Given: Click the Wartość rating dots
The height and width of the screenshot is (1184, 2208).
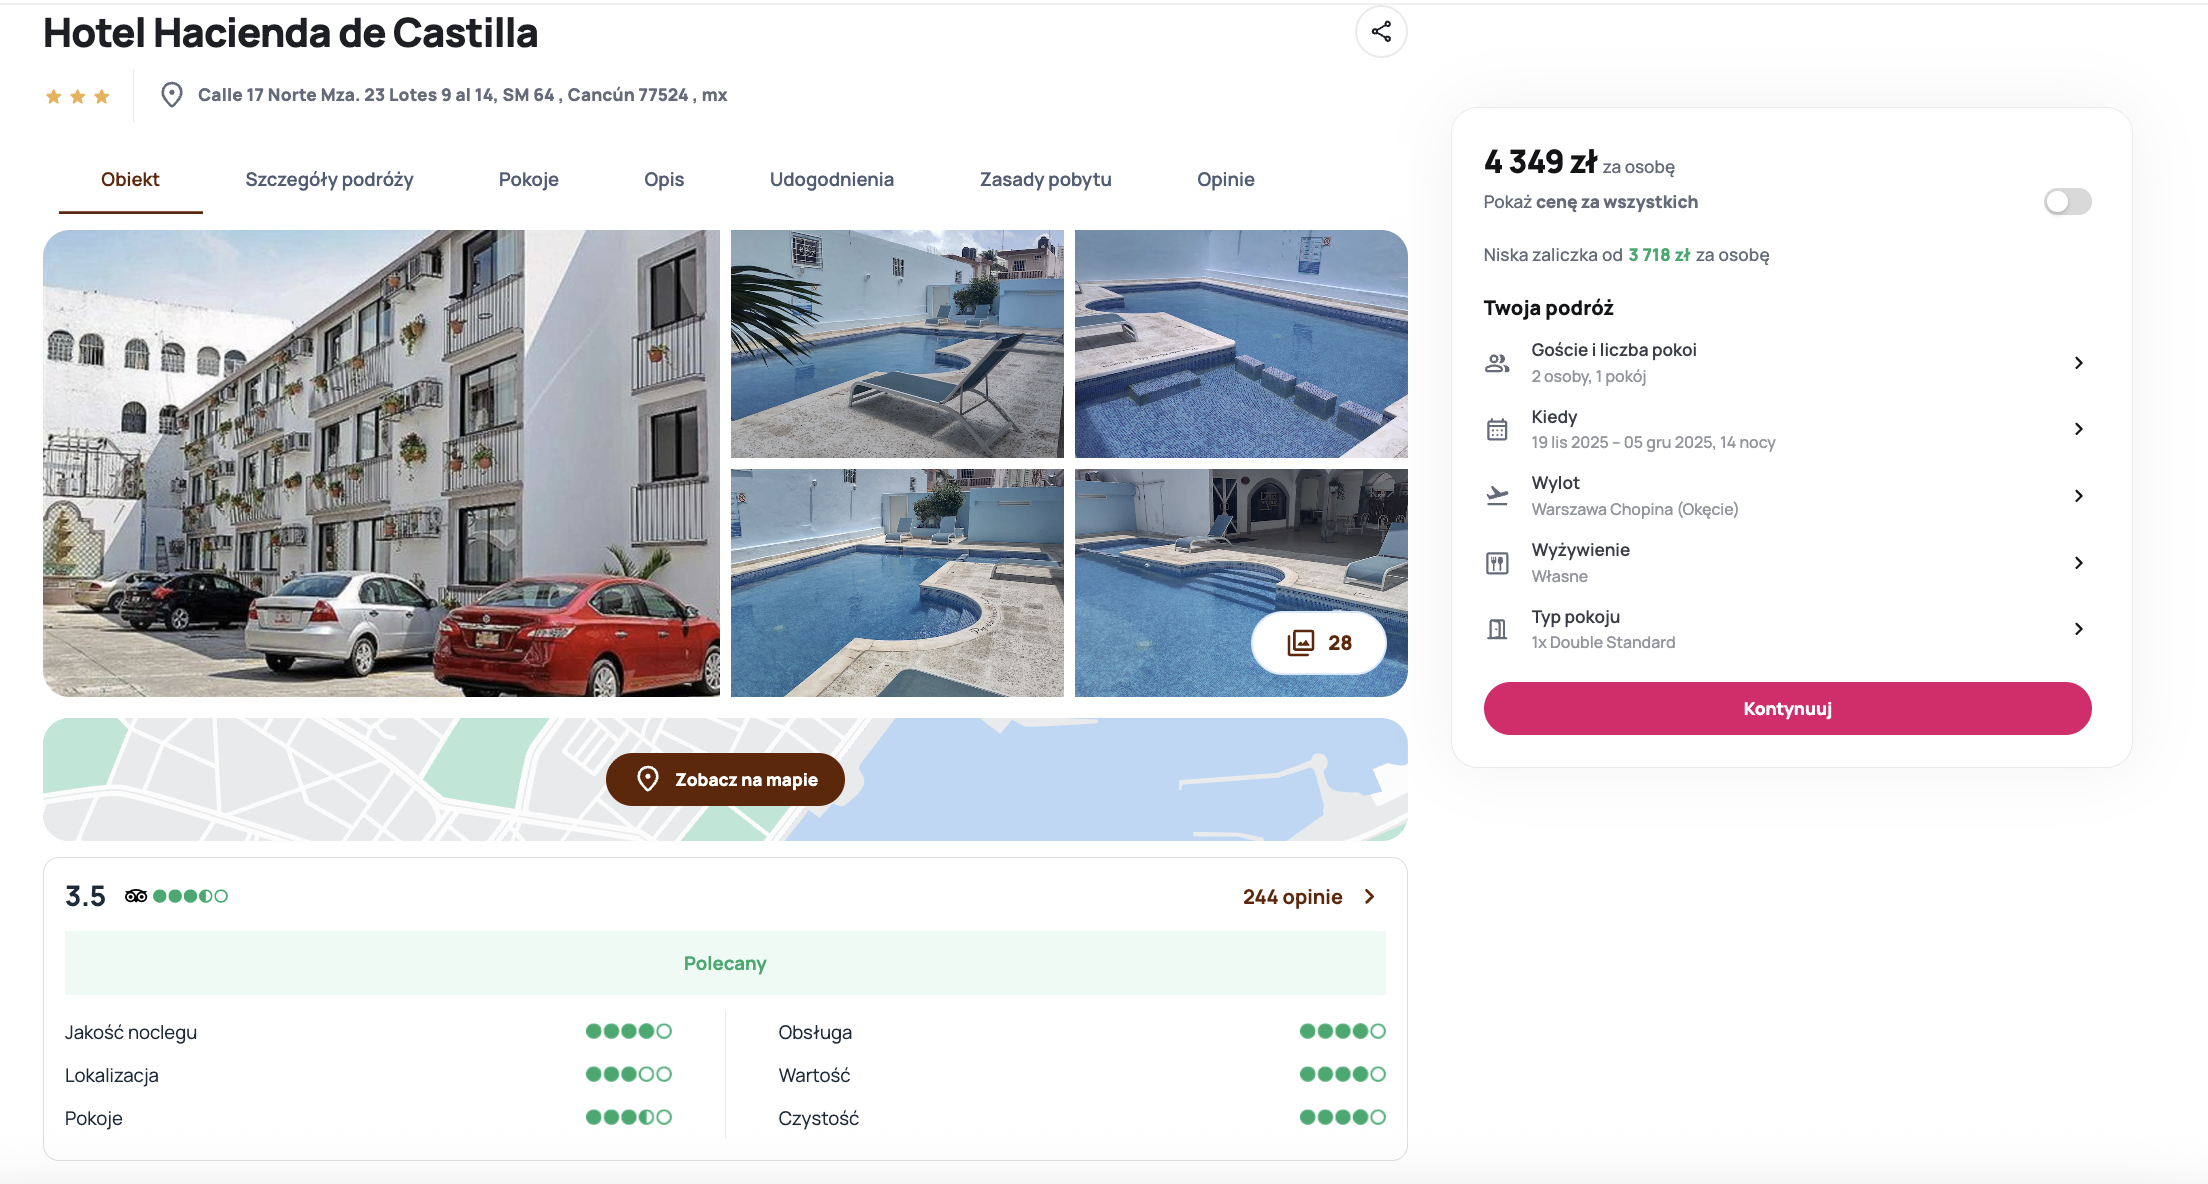Looking at the screenshot, I should pyautogui.click(x=1342, y=1074).
